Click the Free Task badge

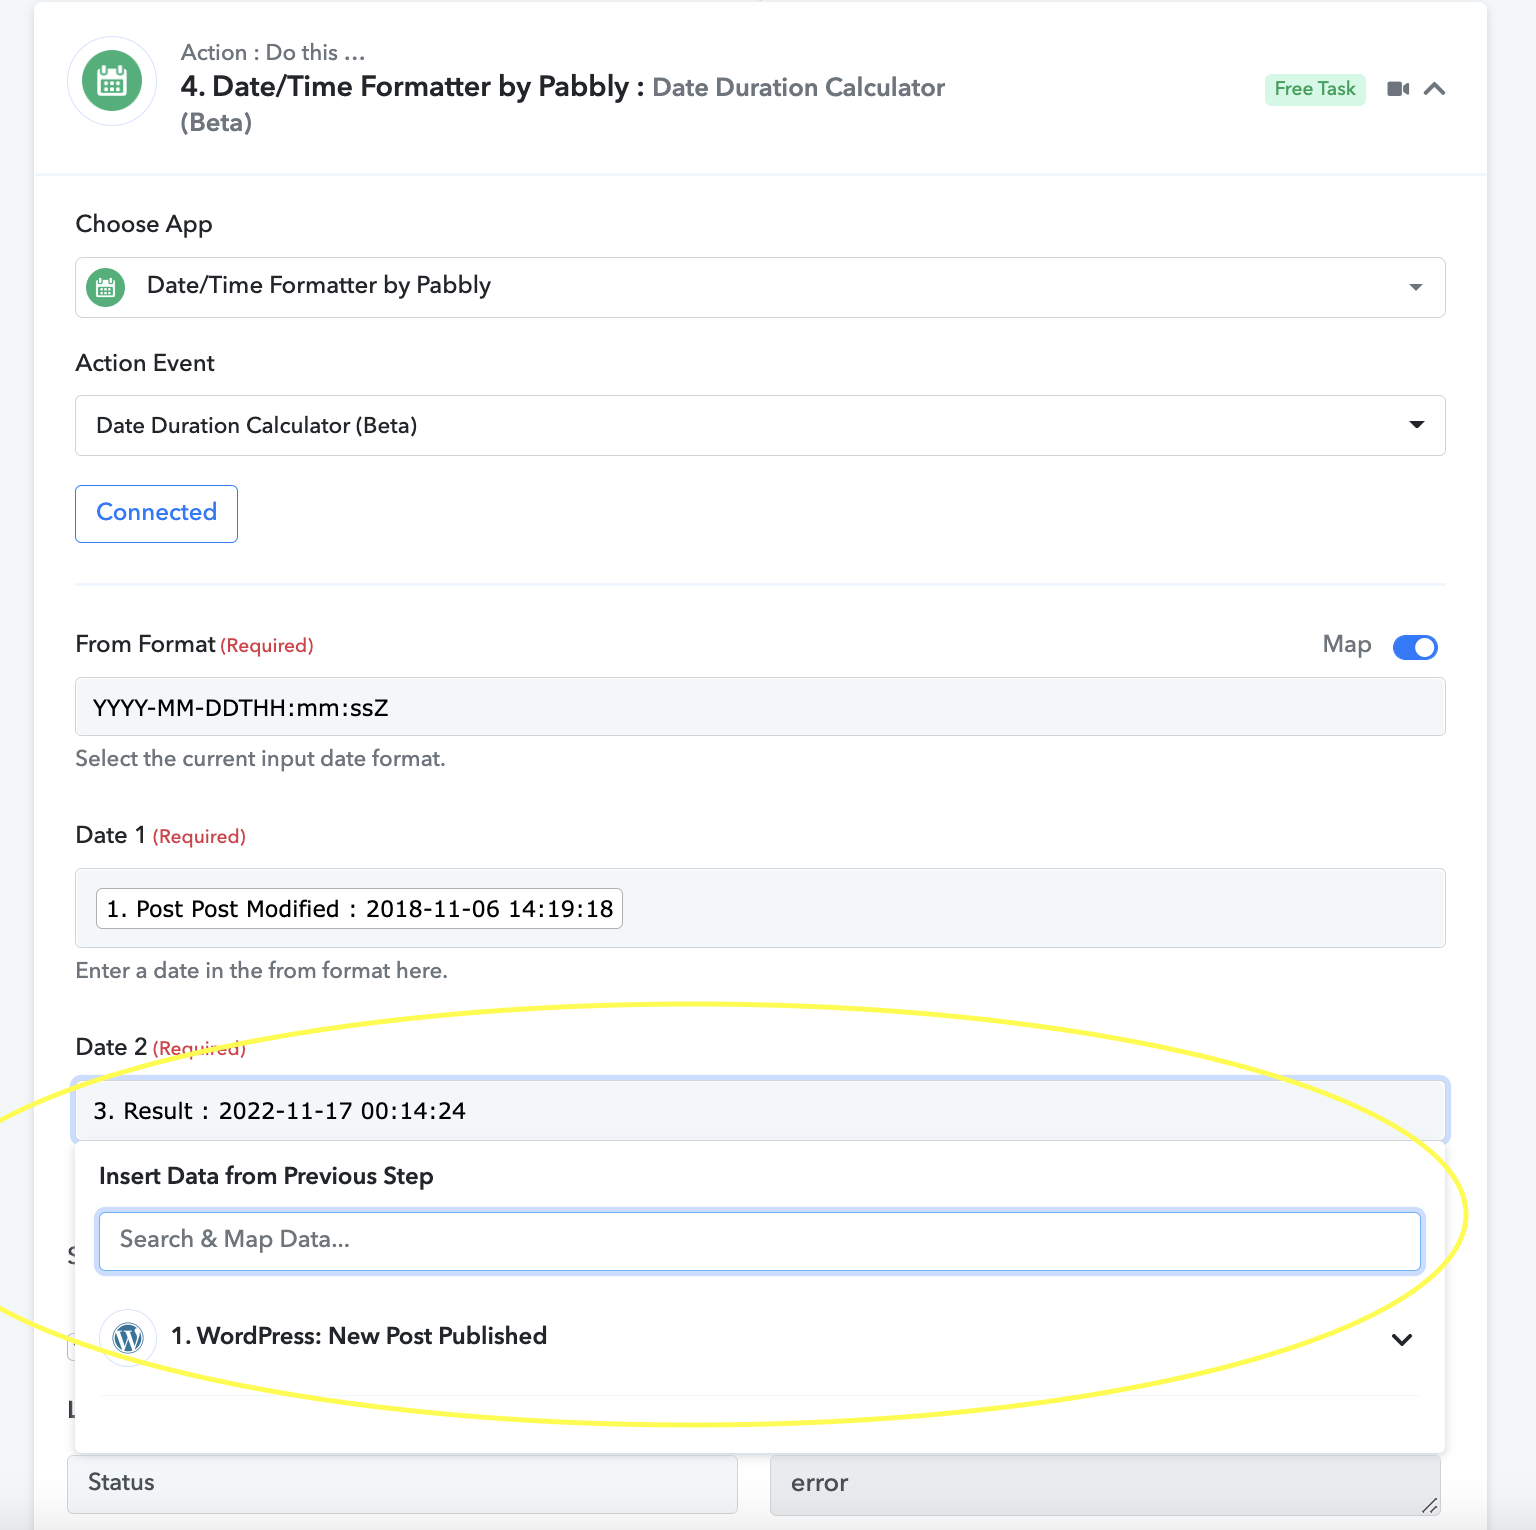(x=1315, y=89)
